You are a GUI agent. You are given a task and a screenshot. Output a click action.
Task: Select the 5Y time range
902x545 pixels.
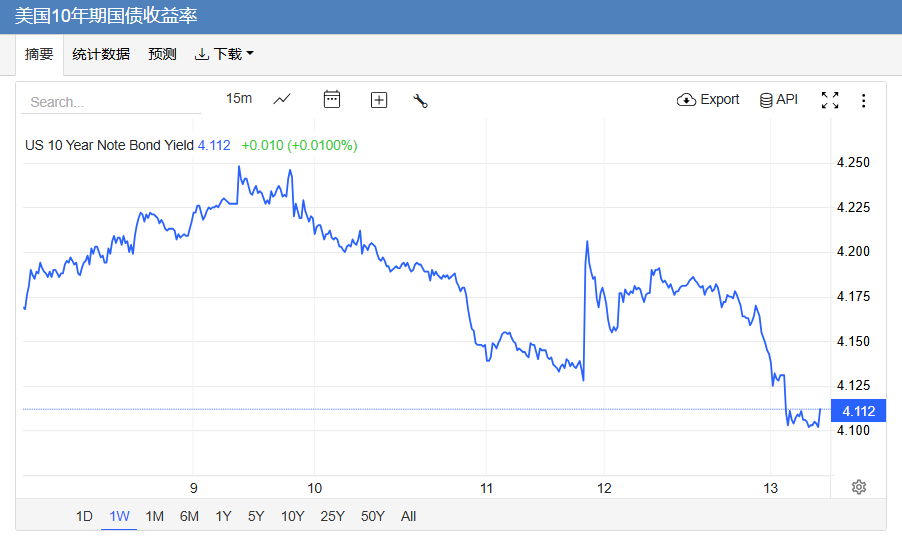coord(256,516)
